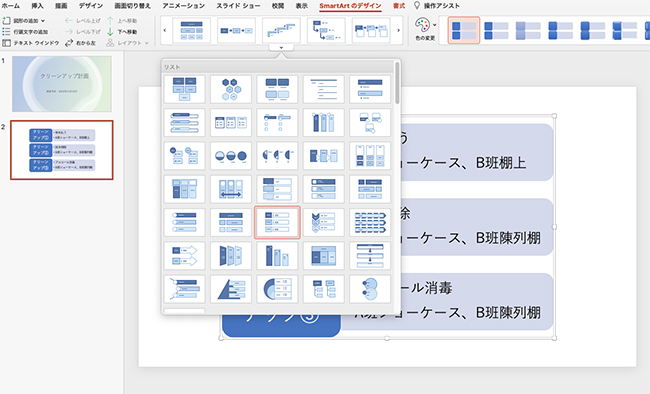This screenshot has width=650, height=394.
Task: Show next layouts with the right arrow
Action: [399, 30]
